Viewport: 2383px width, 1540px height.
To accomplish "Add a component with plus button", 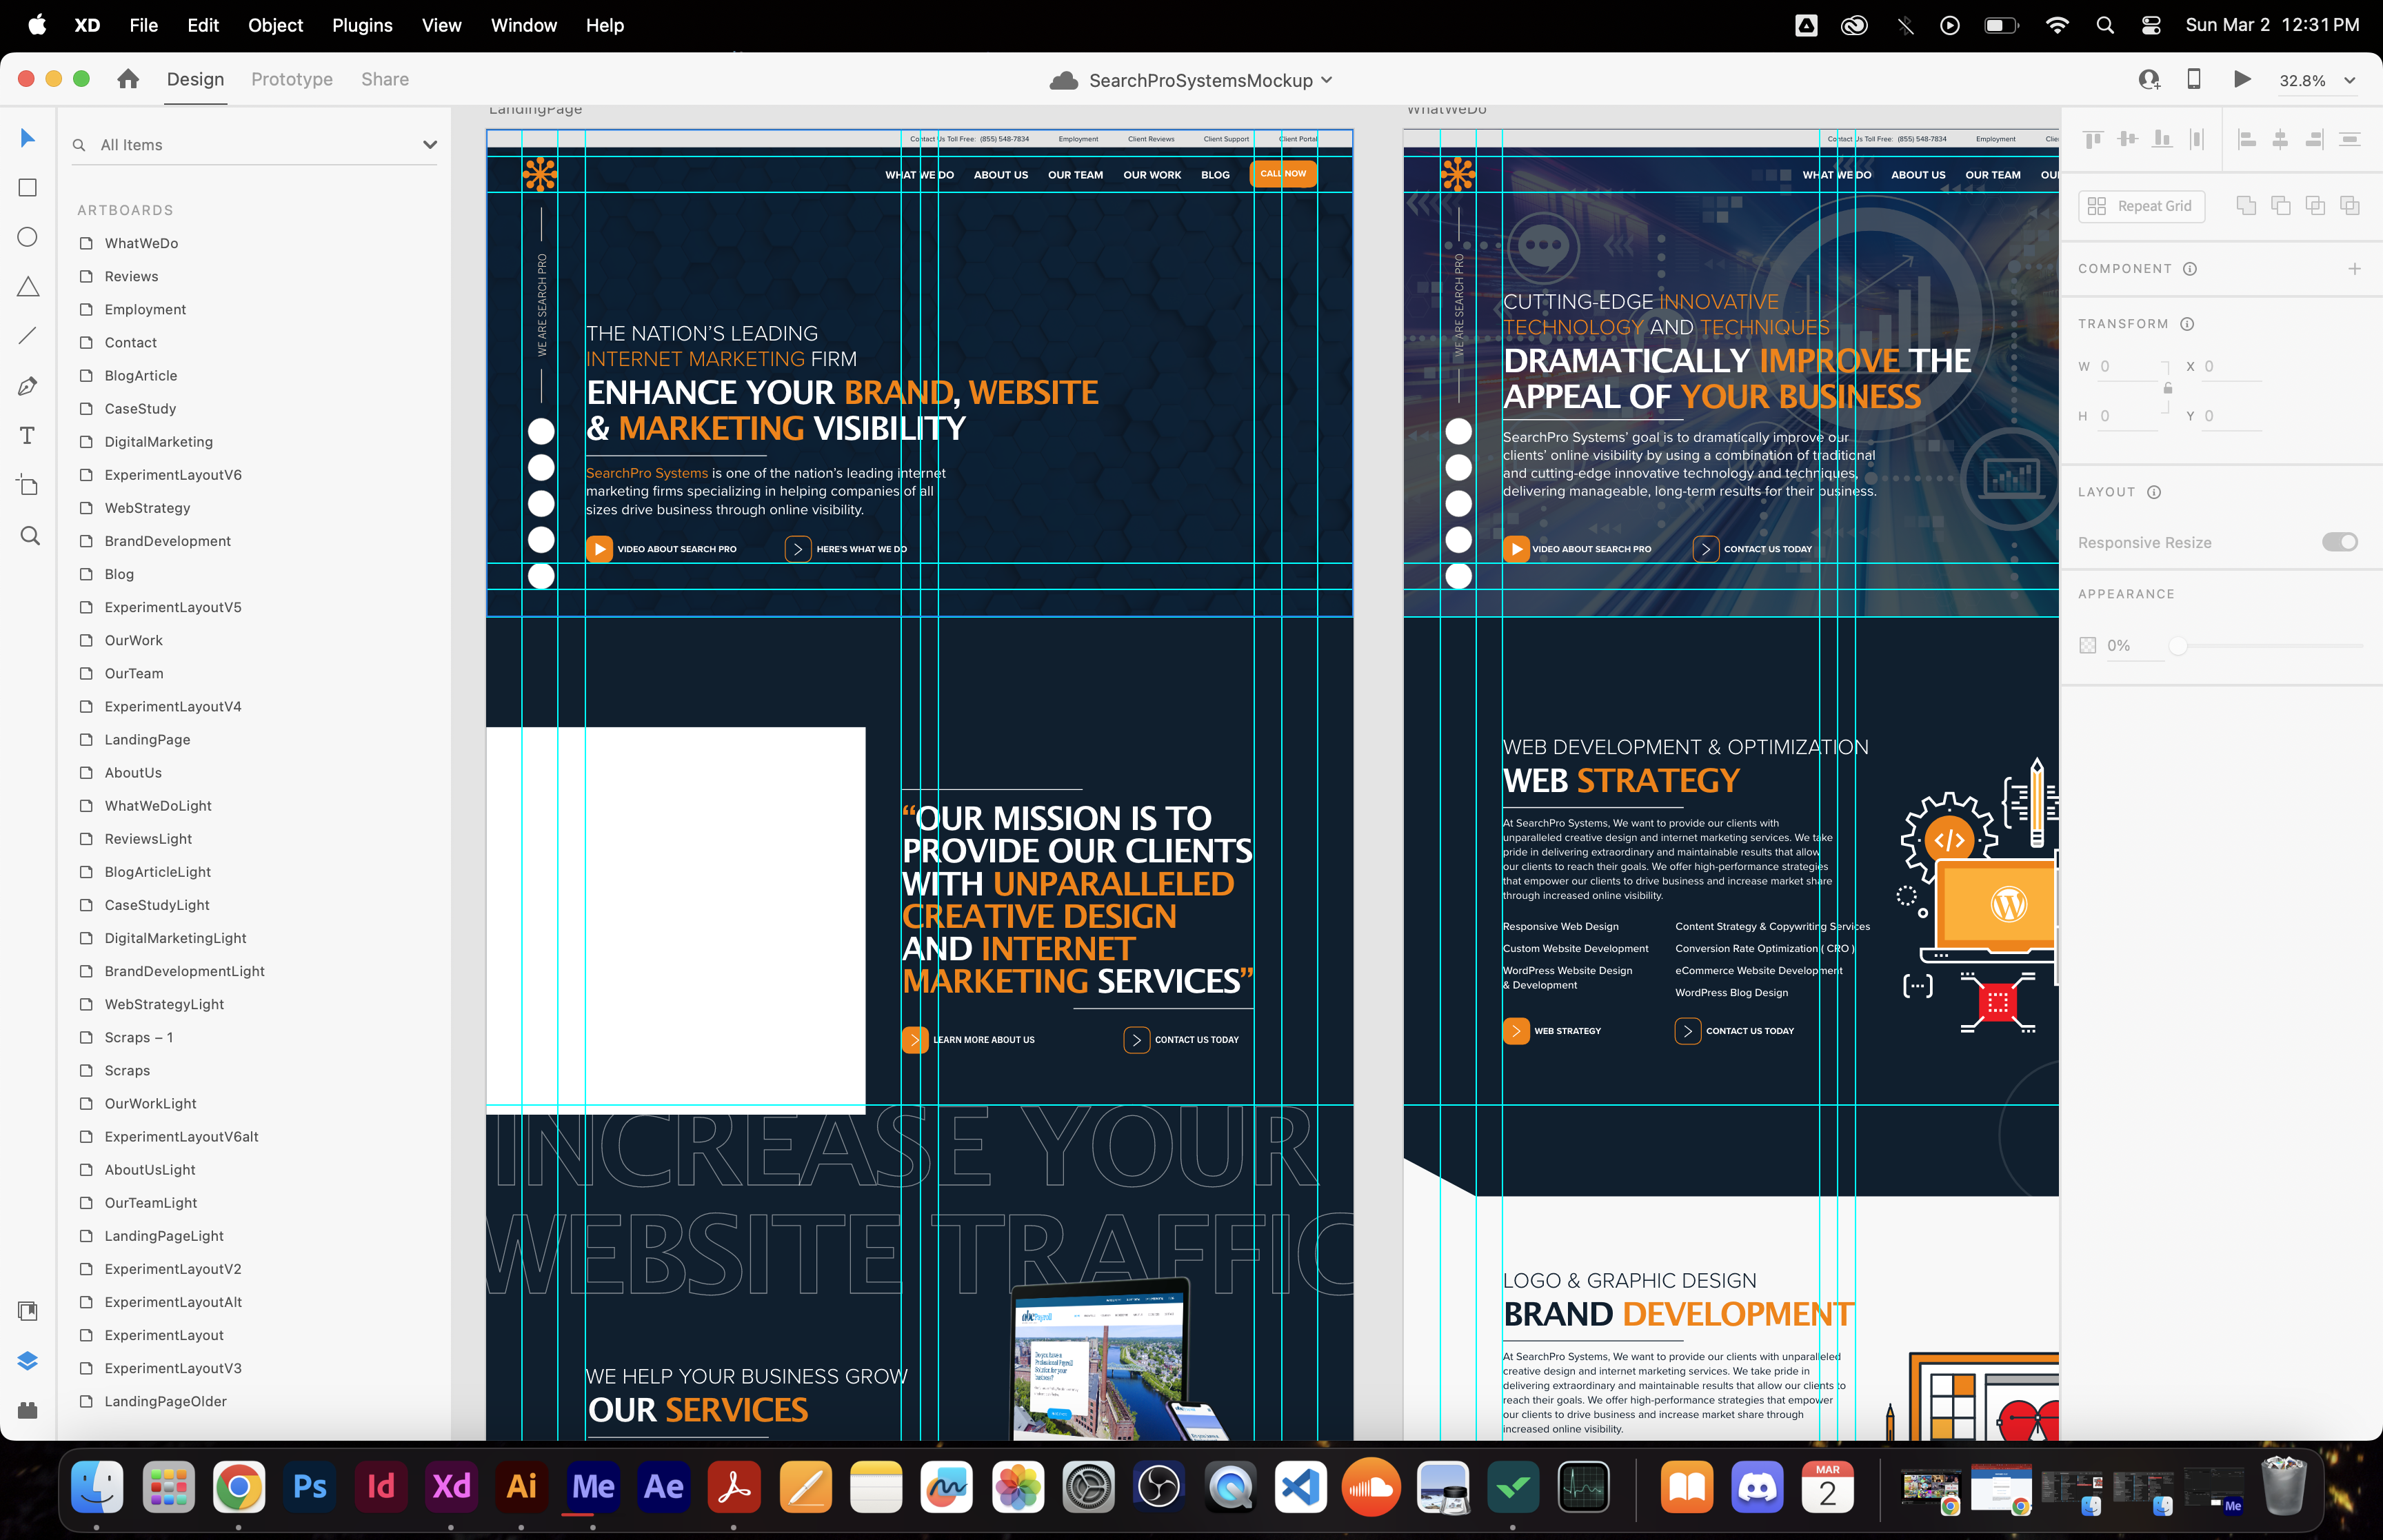I will point(2354,269).
